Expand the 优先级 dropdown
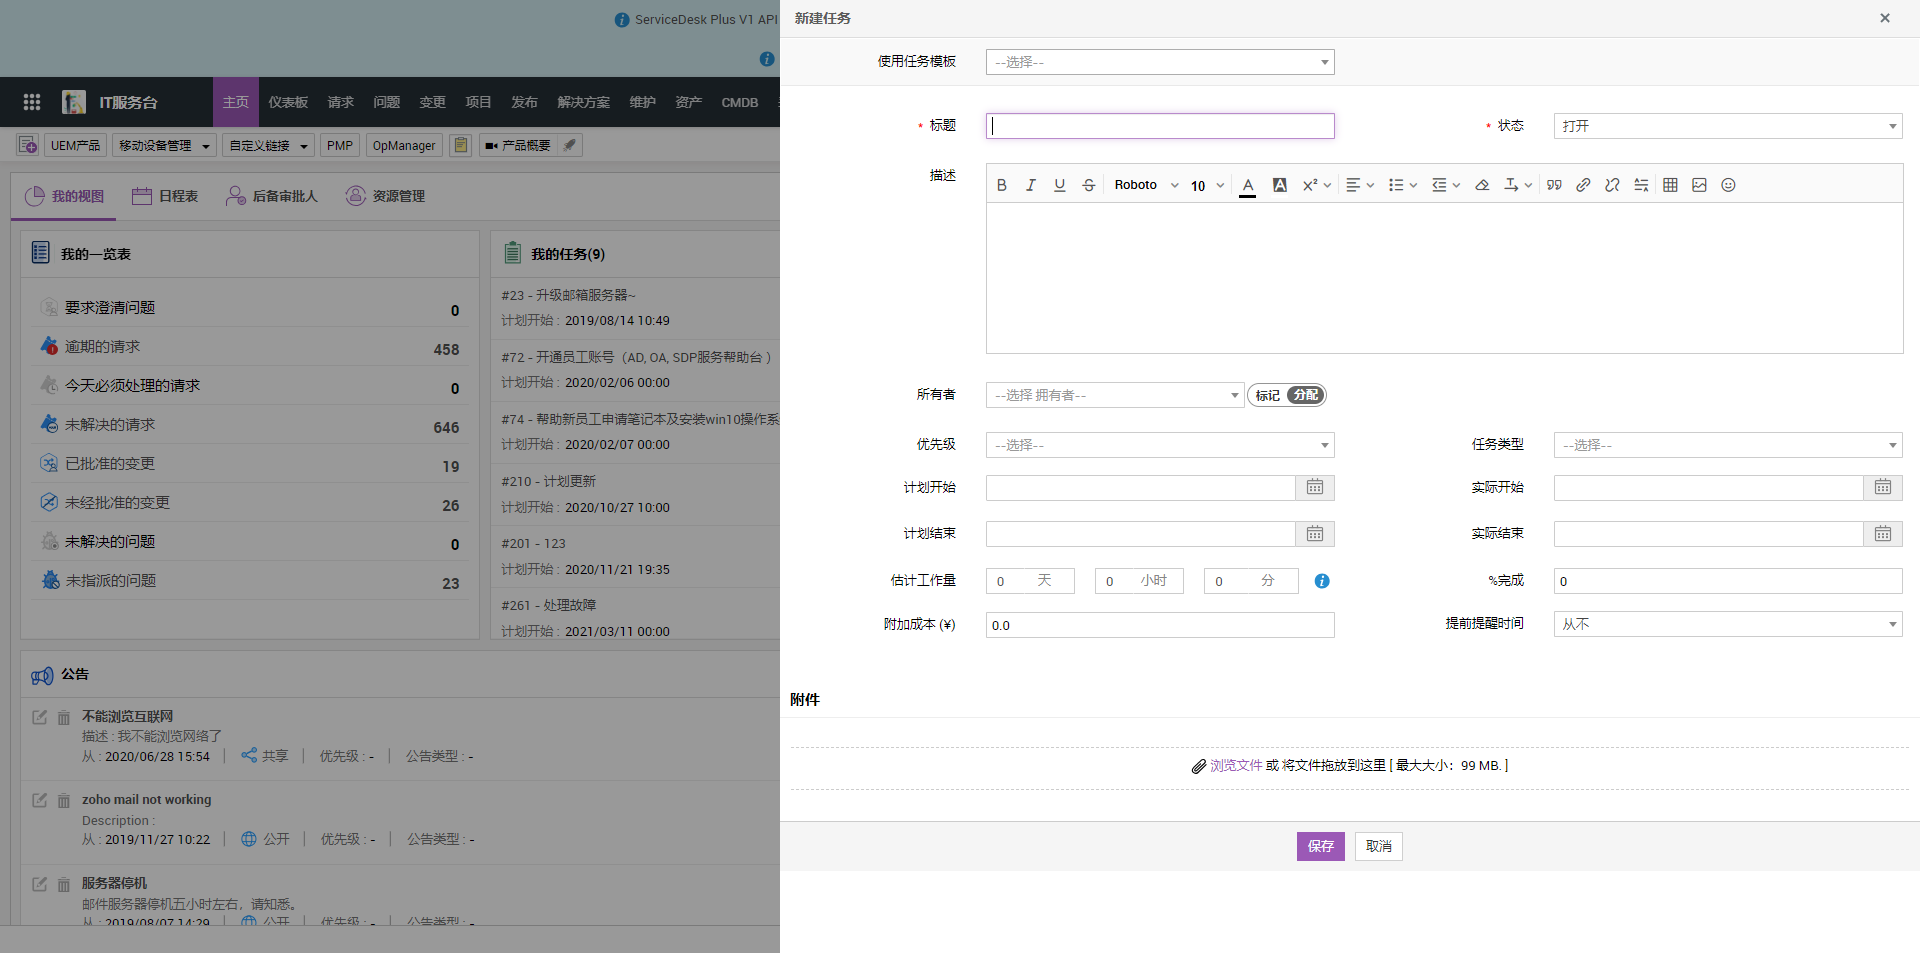The image size is (1920, 953). [x=1160, y=445]
